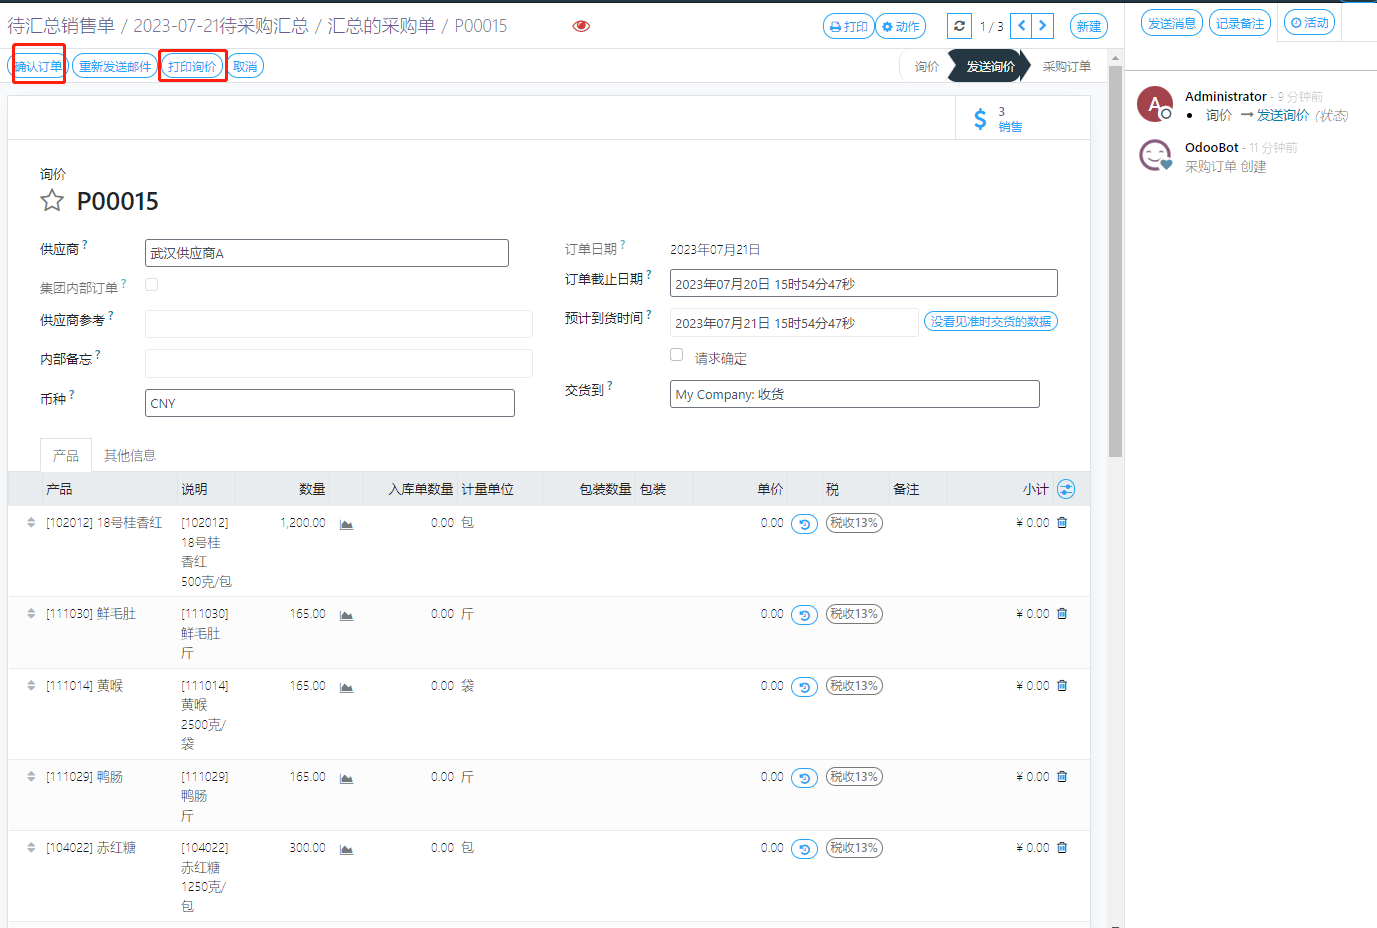This screenshot has height=928, width=1377.
Task: Click the star favorite icon beside P00015
Action: [x=52, y=201]
